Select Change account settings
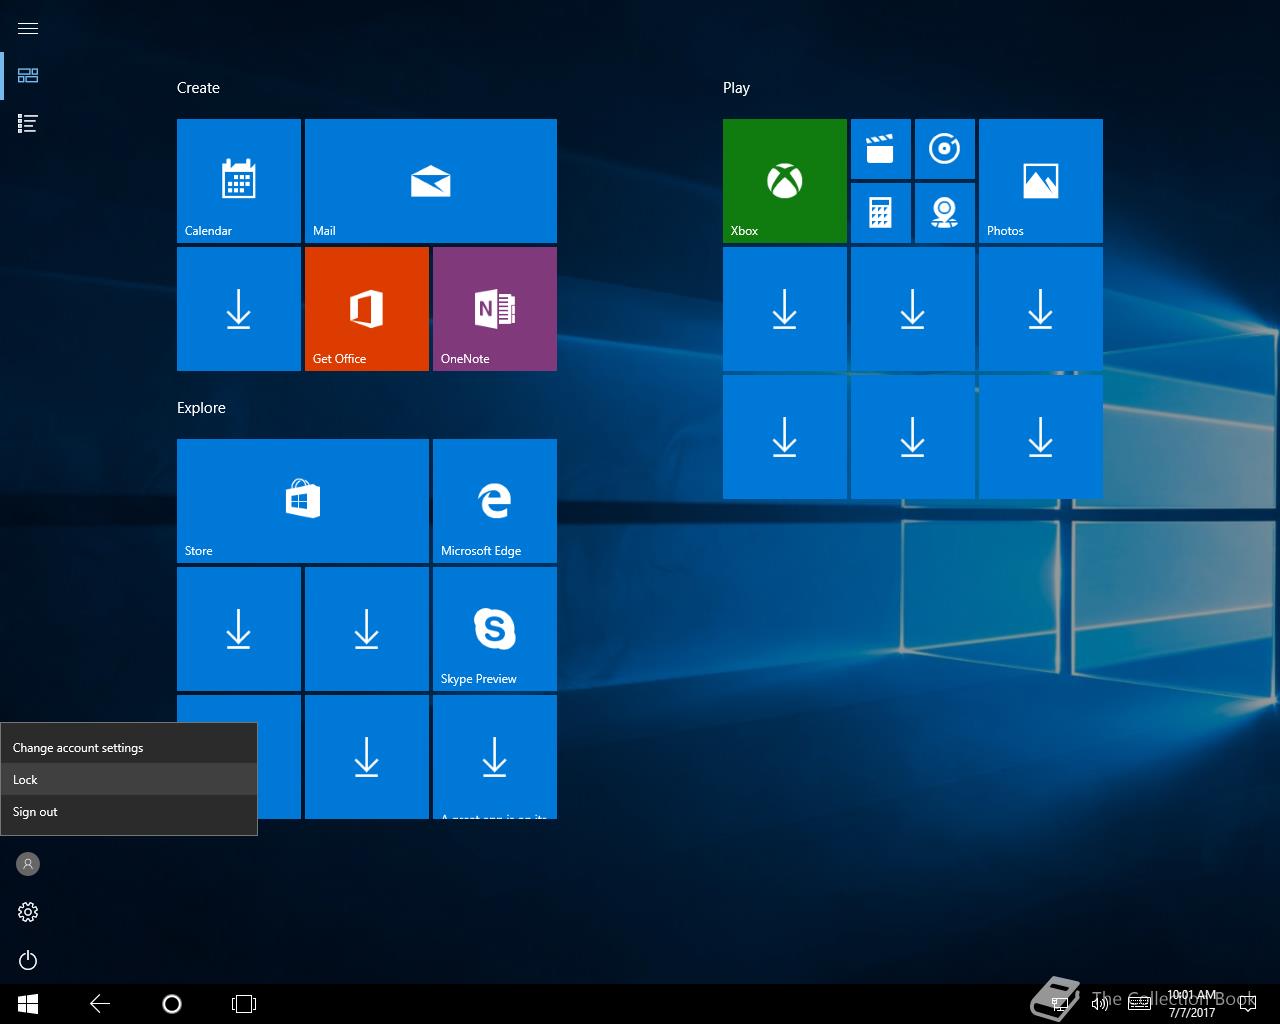 [x=129, y=748]
